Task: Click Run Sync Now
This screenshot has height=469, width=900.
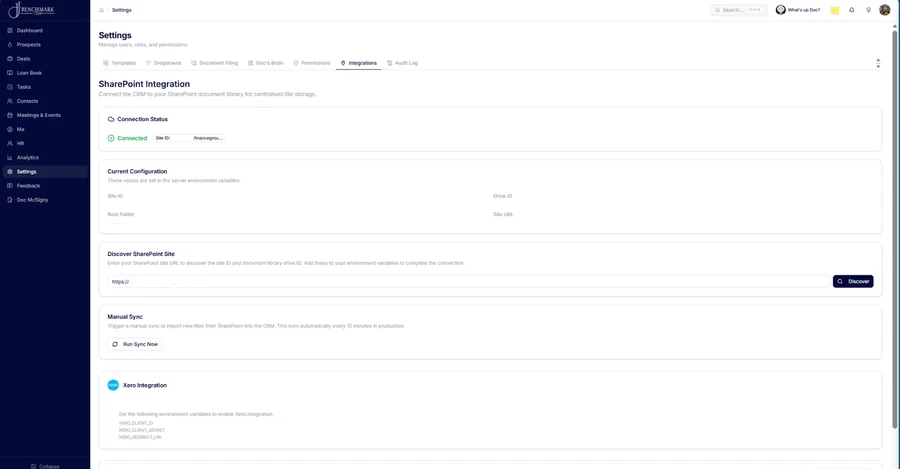Action: coord(135,344)
